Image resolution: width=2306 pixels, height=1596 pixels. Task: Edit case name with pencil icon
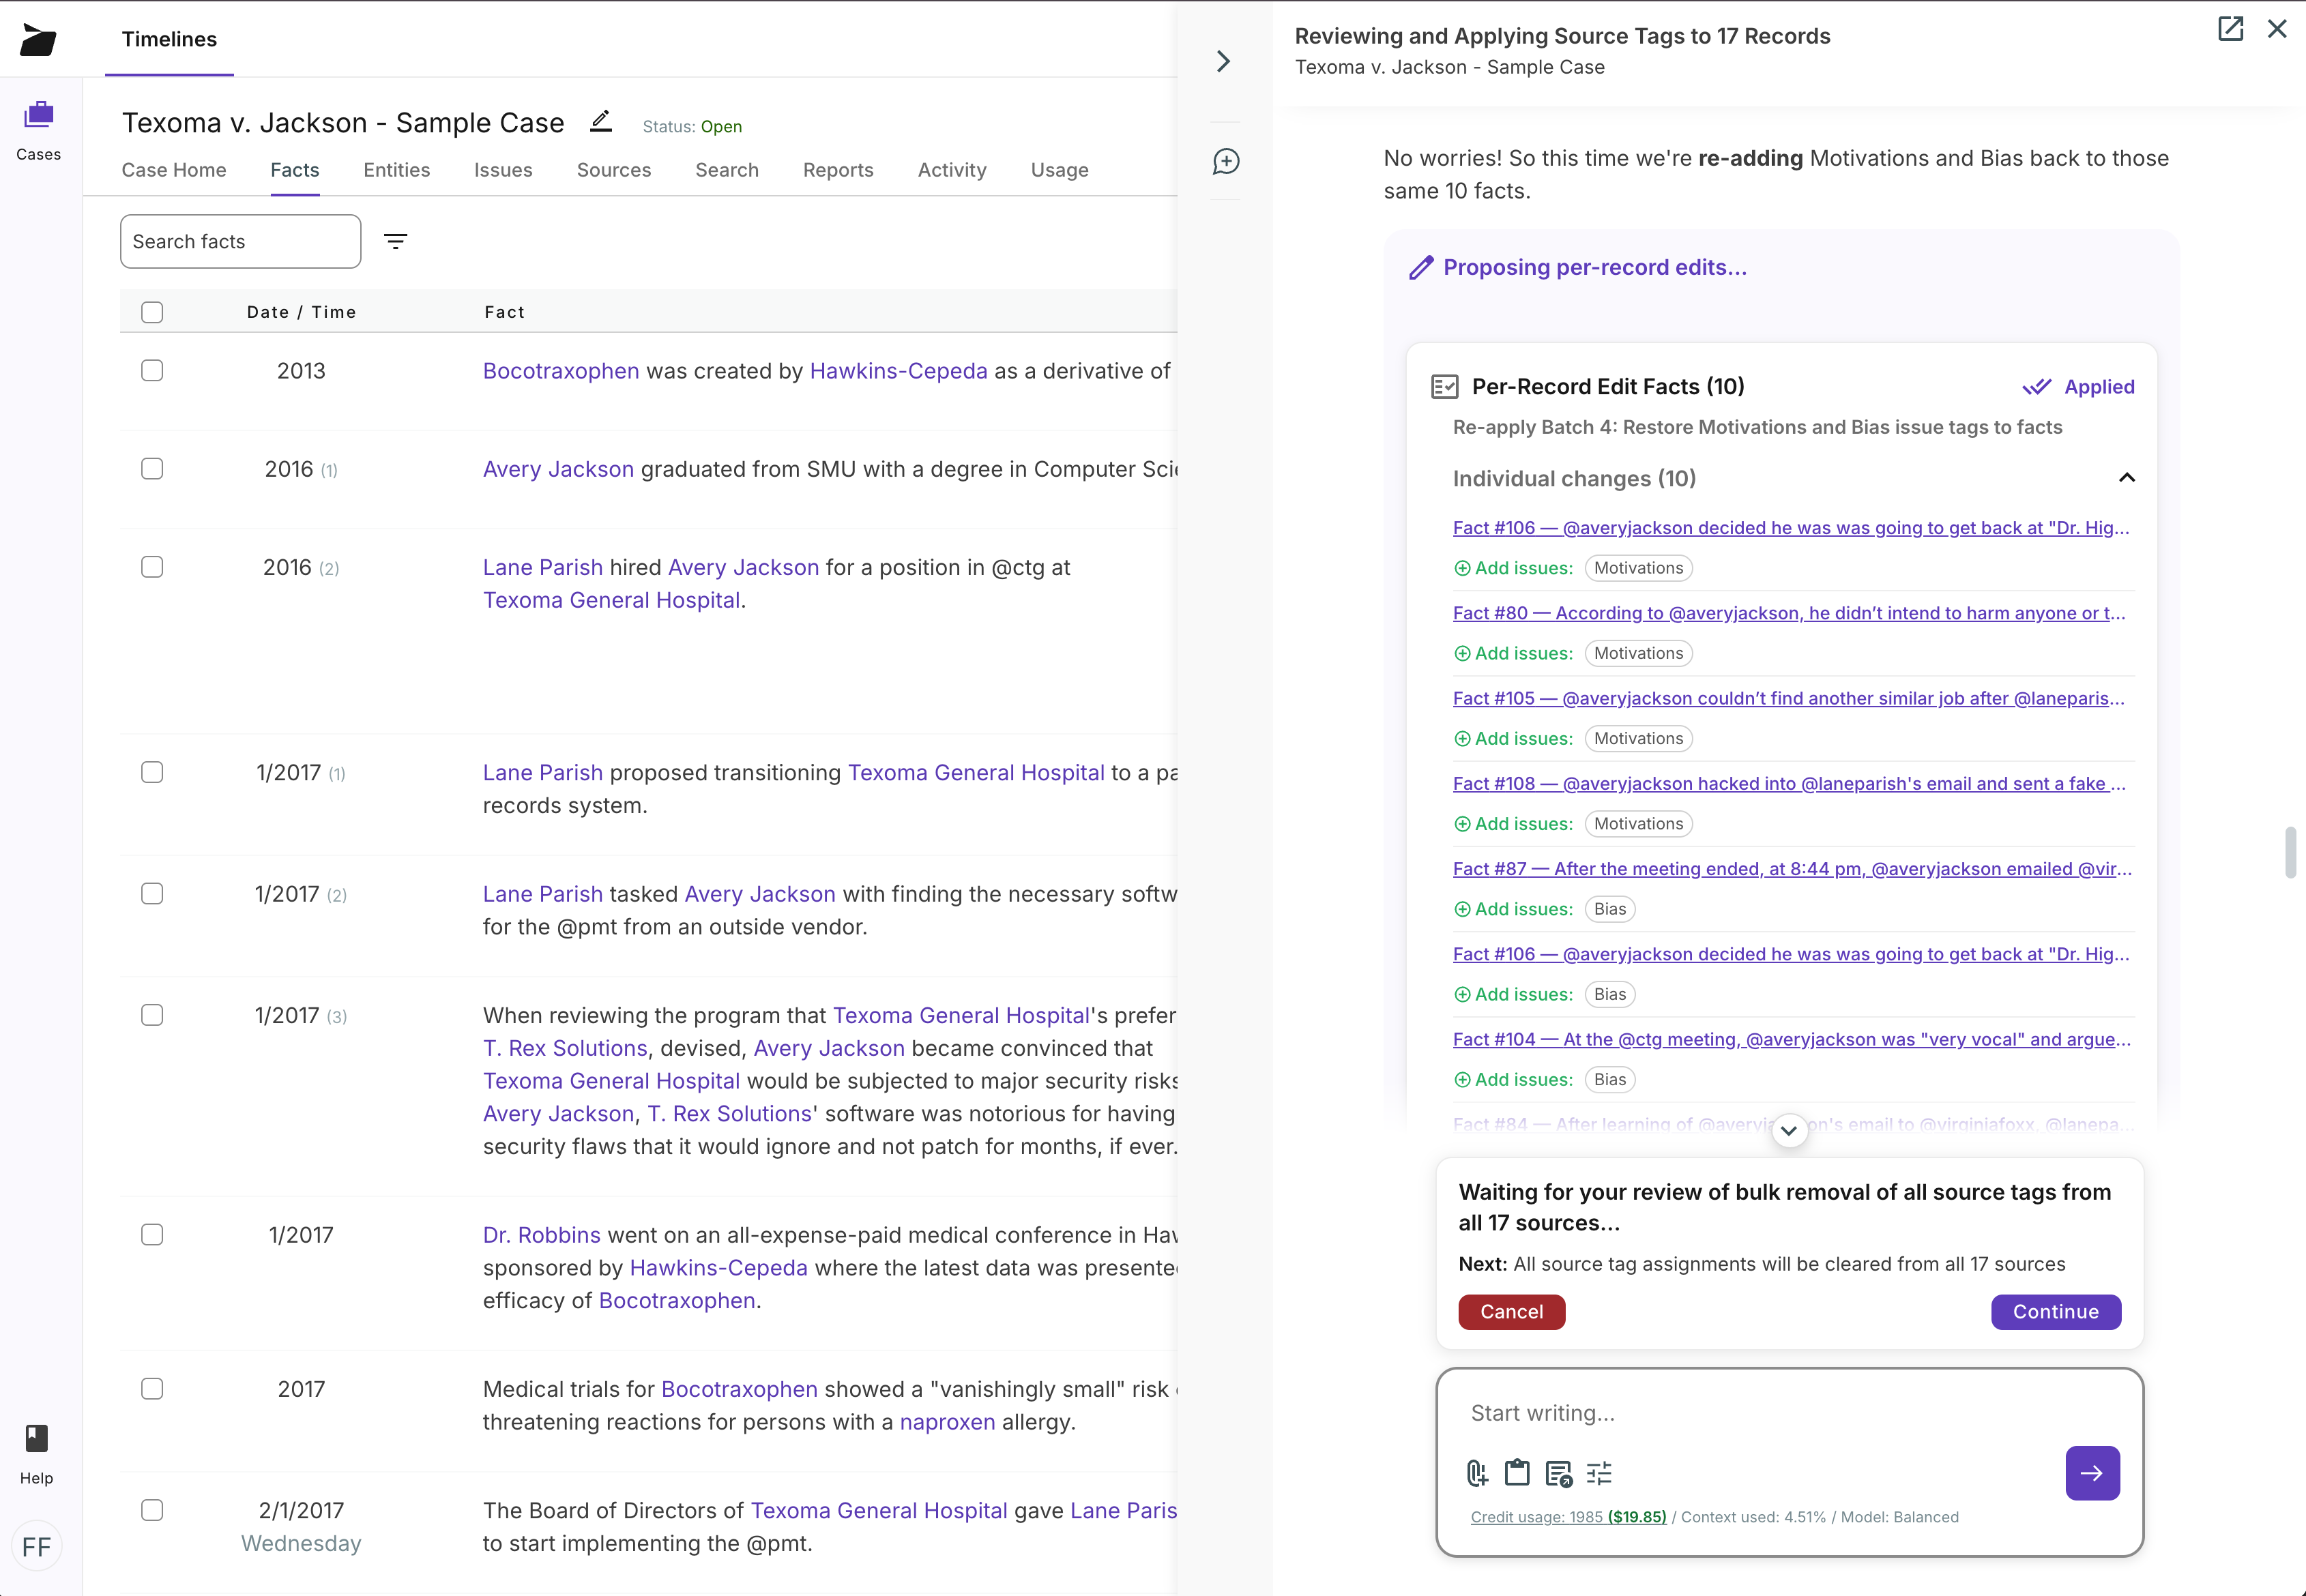tap(600, 122)
